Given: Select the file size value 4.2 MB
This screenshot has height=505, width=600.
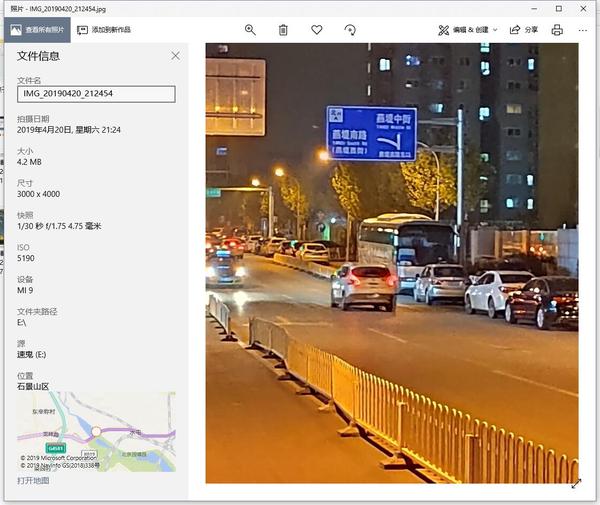Looking at the screenshot, I should click(29, 162).
